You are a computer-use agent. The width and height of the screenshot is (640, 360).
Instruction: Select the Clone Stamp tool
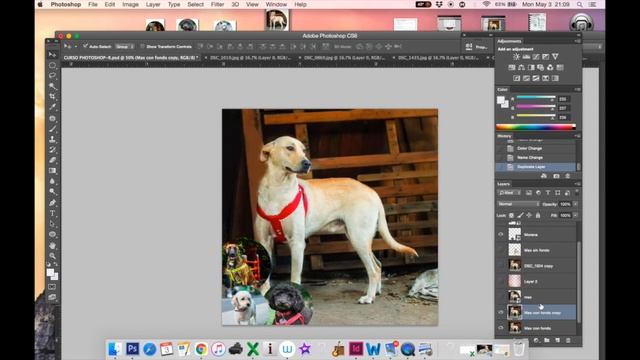52,140
